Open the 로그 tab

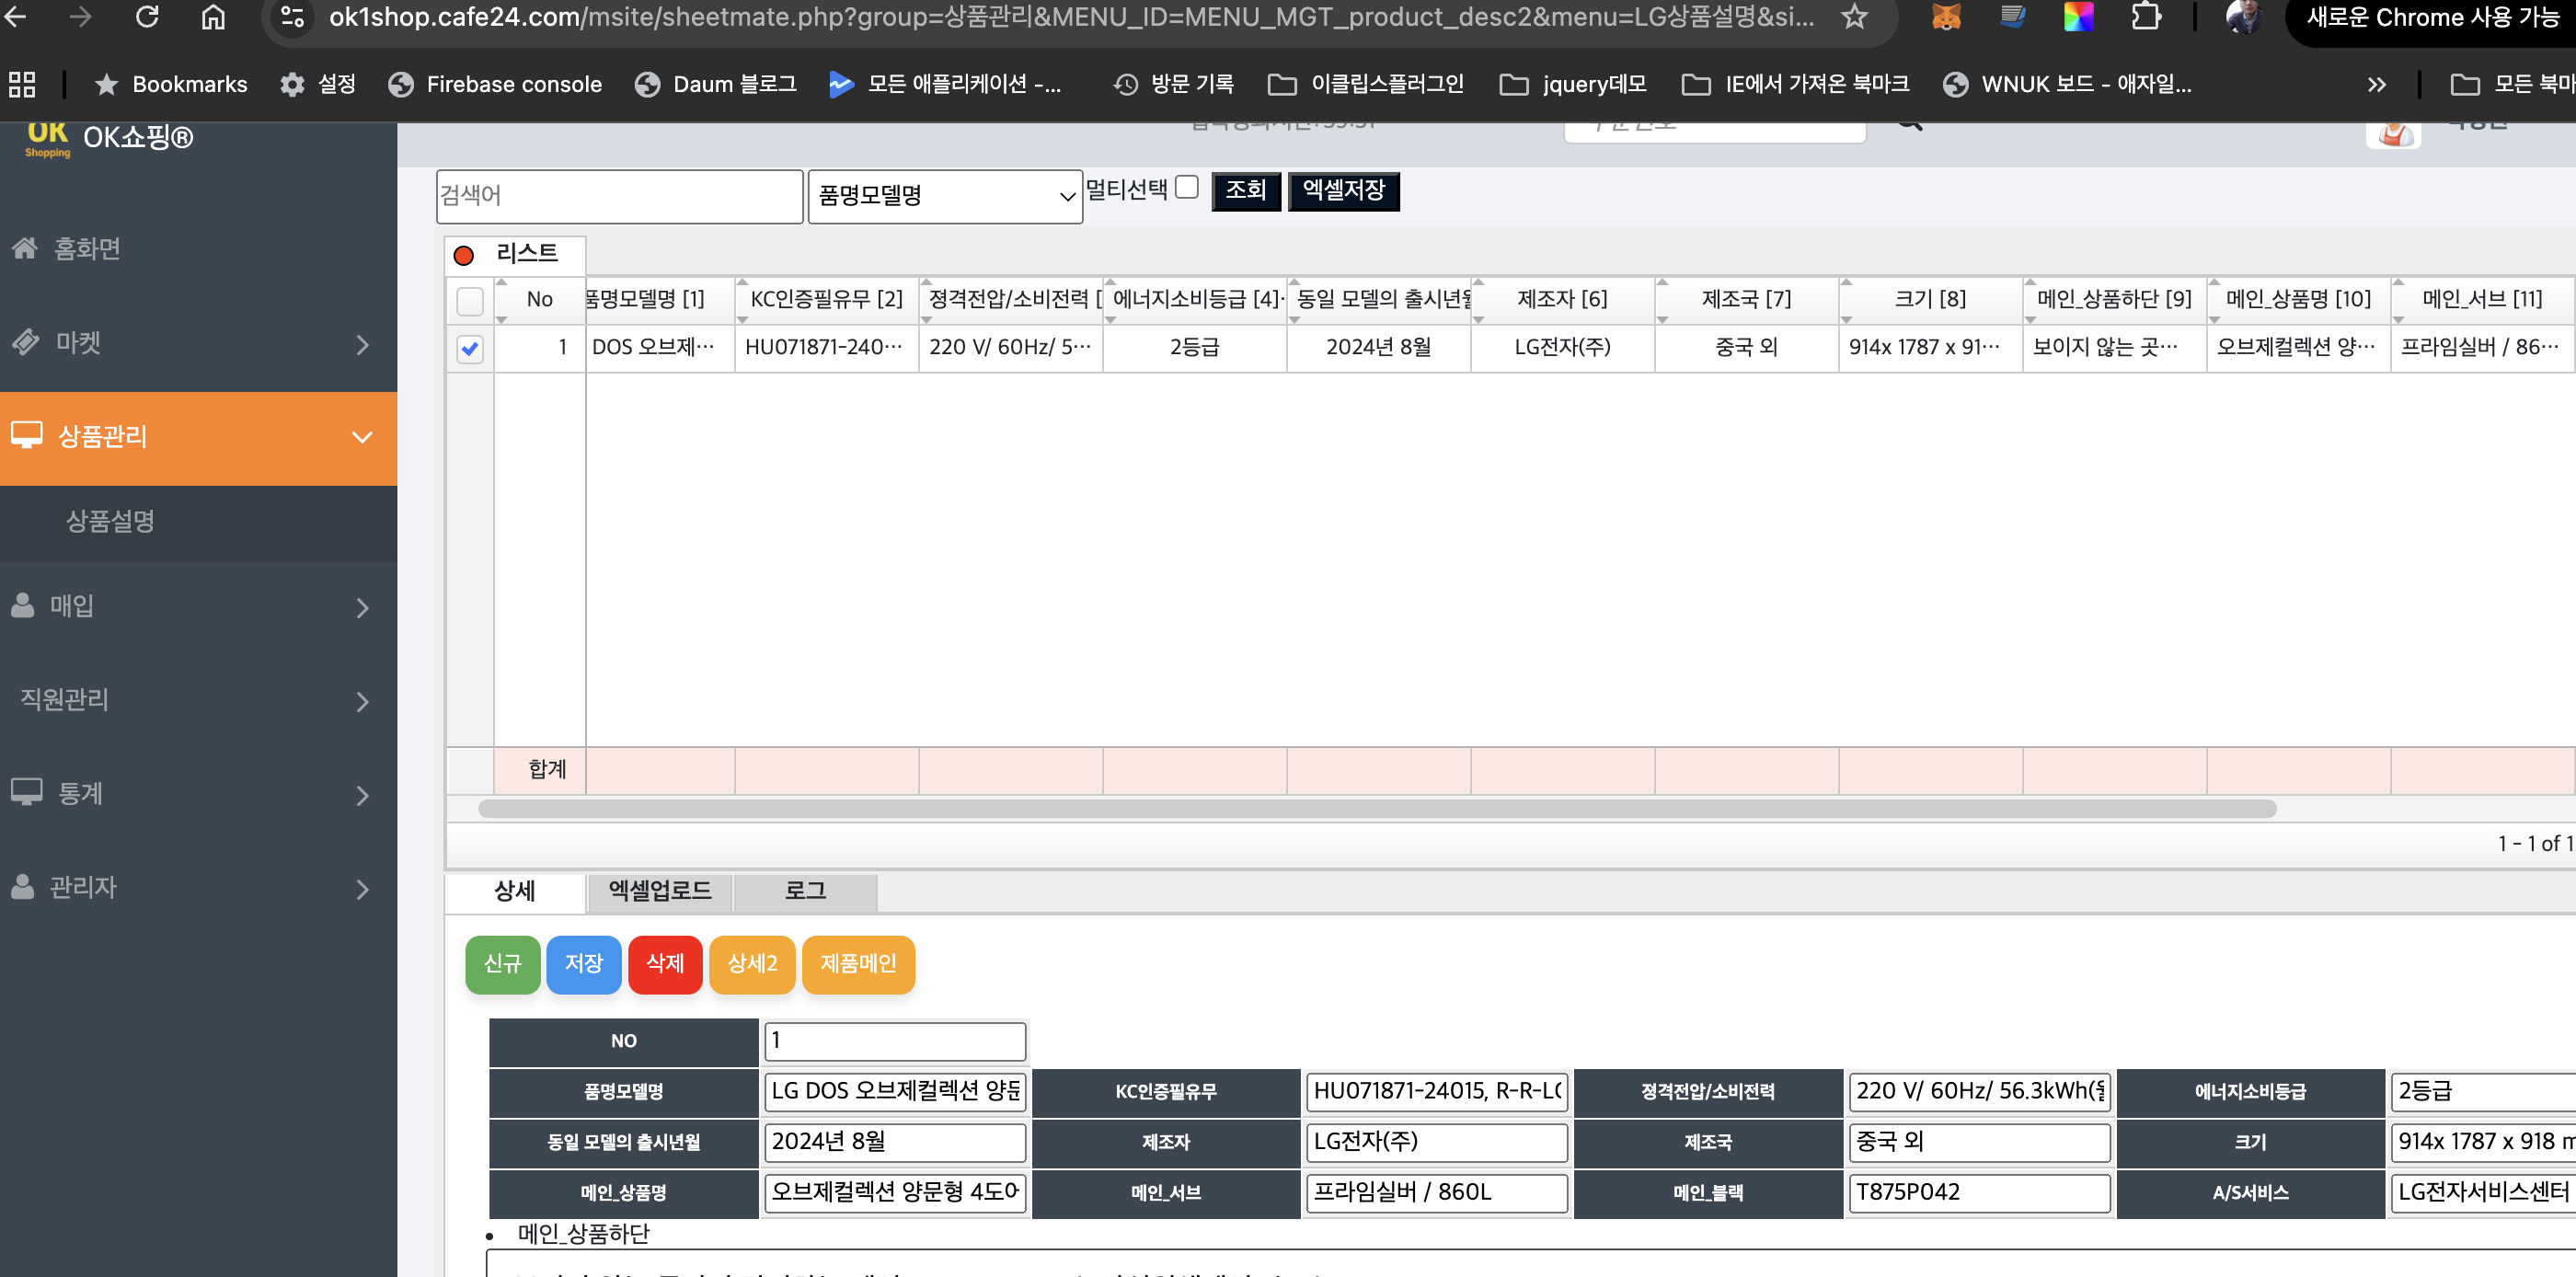tap(804, 891)
